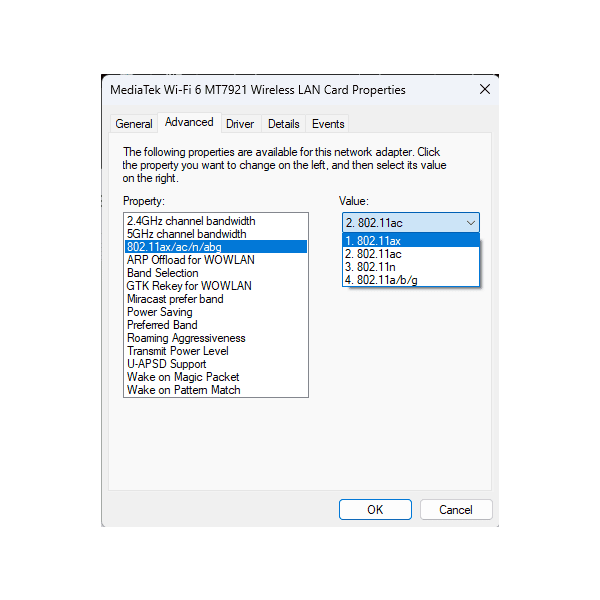The width and height of the screenshot is (600, 600).
Task: Select 5GHz channel bandwidth property
Action: coord(216,234)
